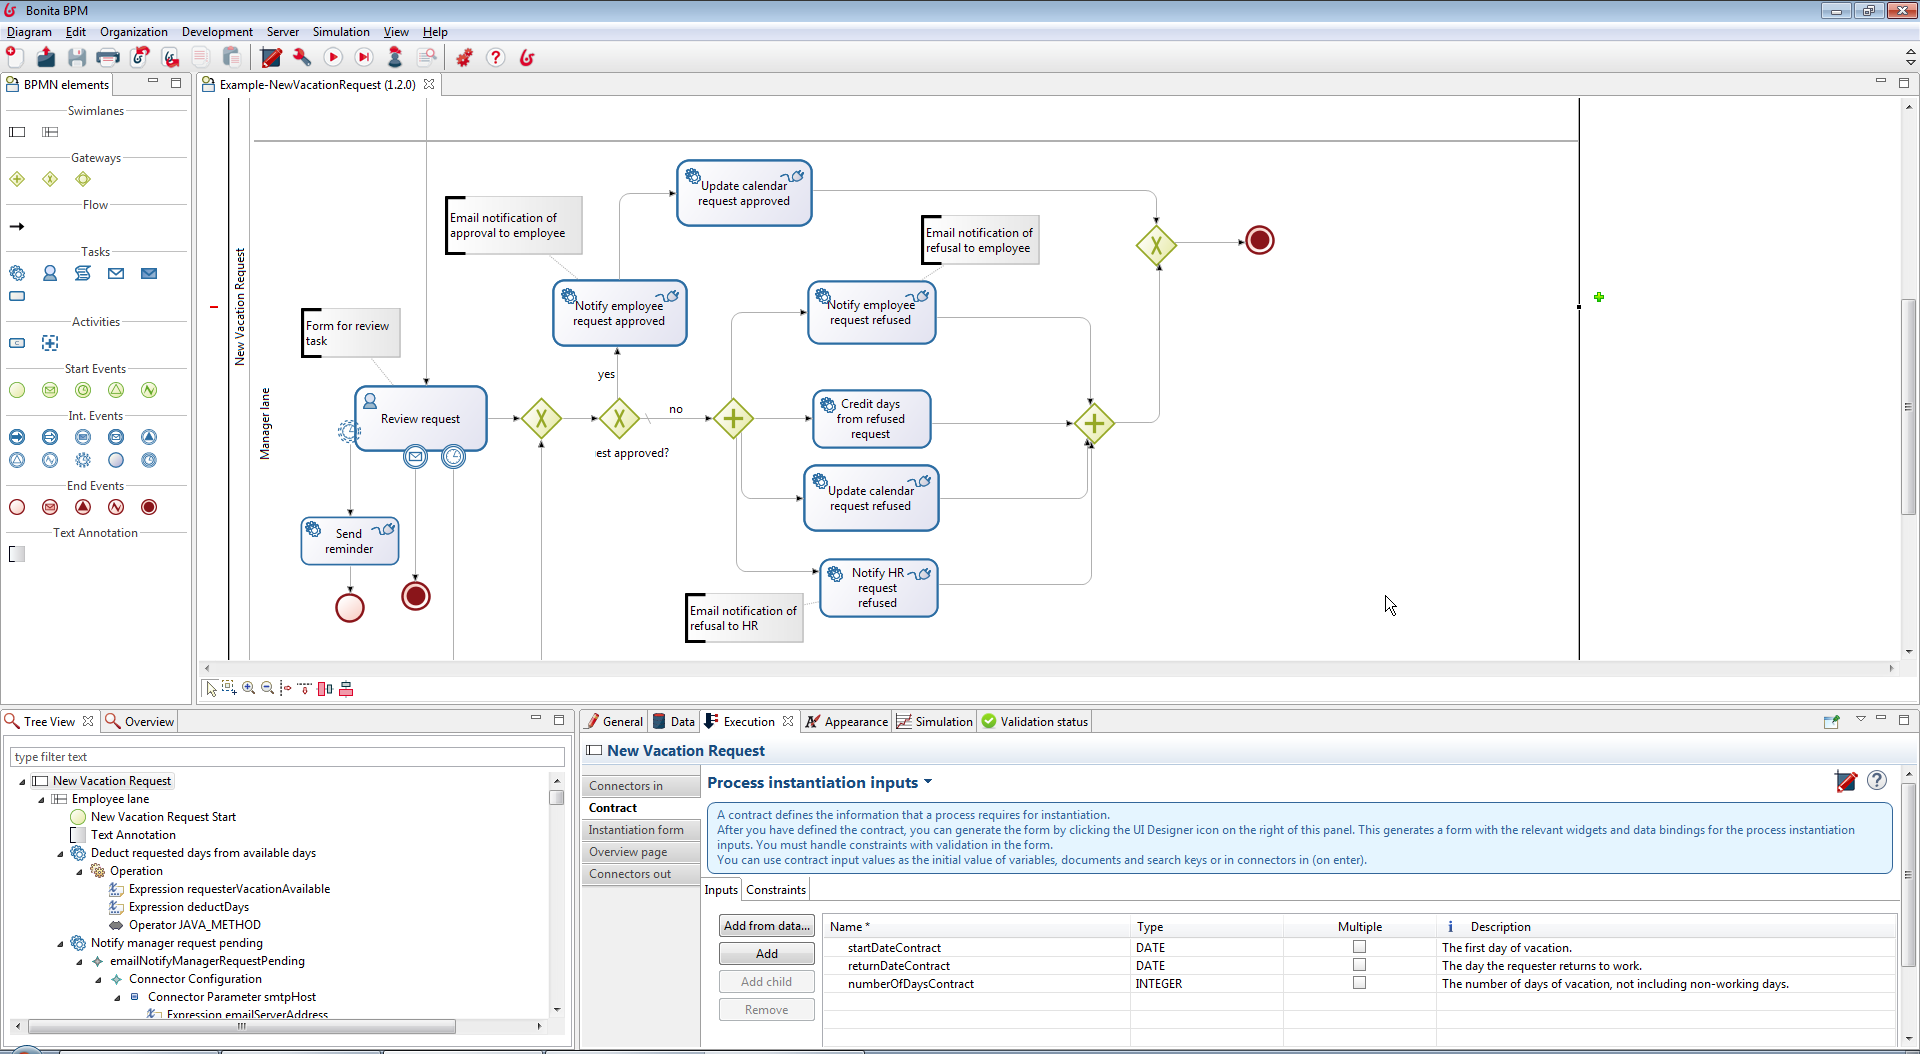Click the Save floppy disk icon
This screenshot has height=1054, width=1920.
click(77, 57)
